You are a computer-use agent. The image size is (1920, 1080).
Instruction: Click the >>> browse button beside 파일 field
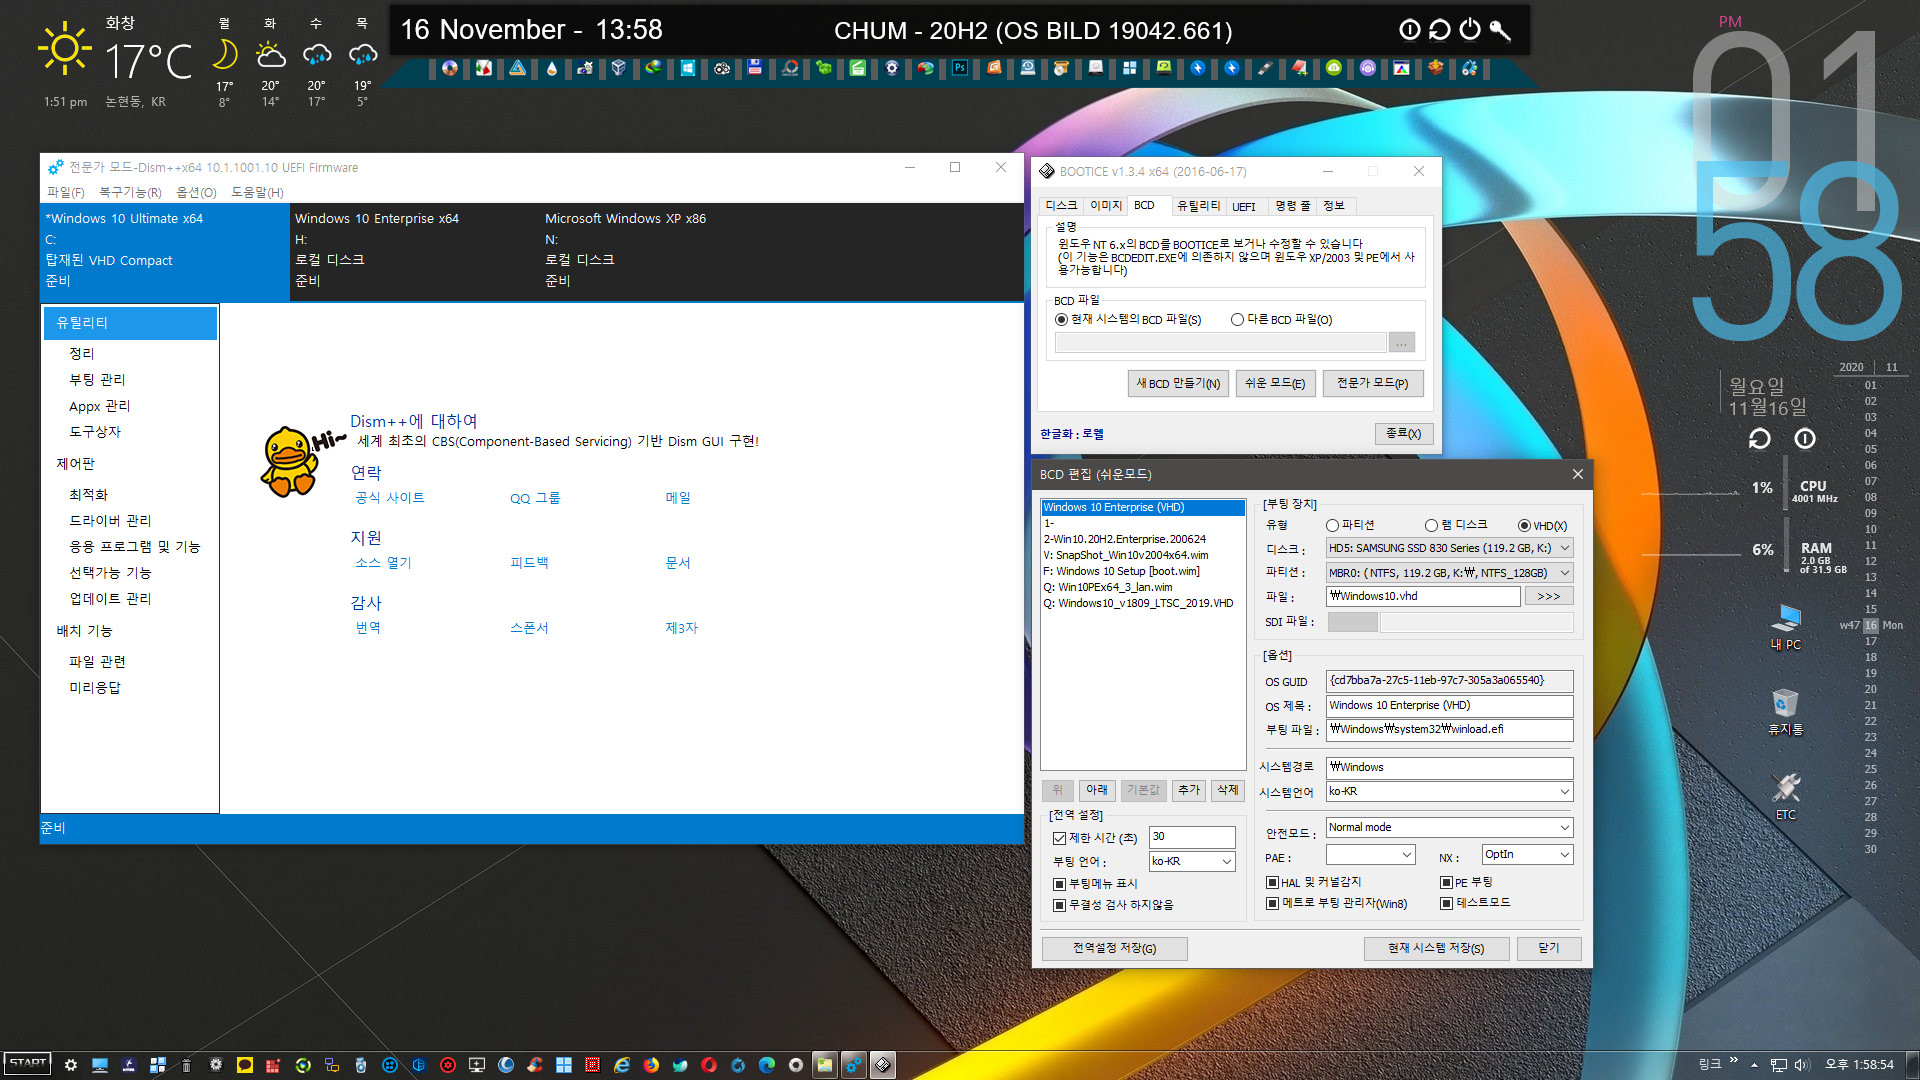pos(1548,597)
